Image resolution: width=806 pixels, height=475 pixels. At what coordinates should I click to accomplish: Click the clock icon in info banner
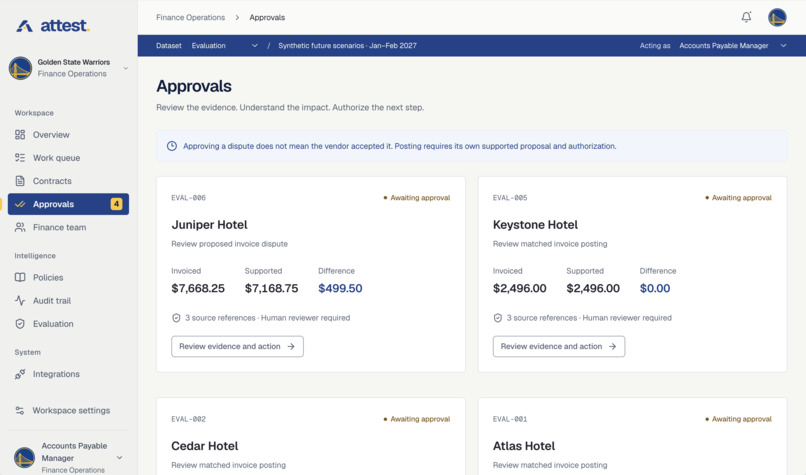(x=172, y=146)
